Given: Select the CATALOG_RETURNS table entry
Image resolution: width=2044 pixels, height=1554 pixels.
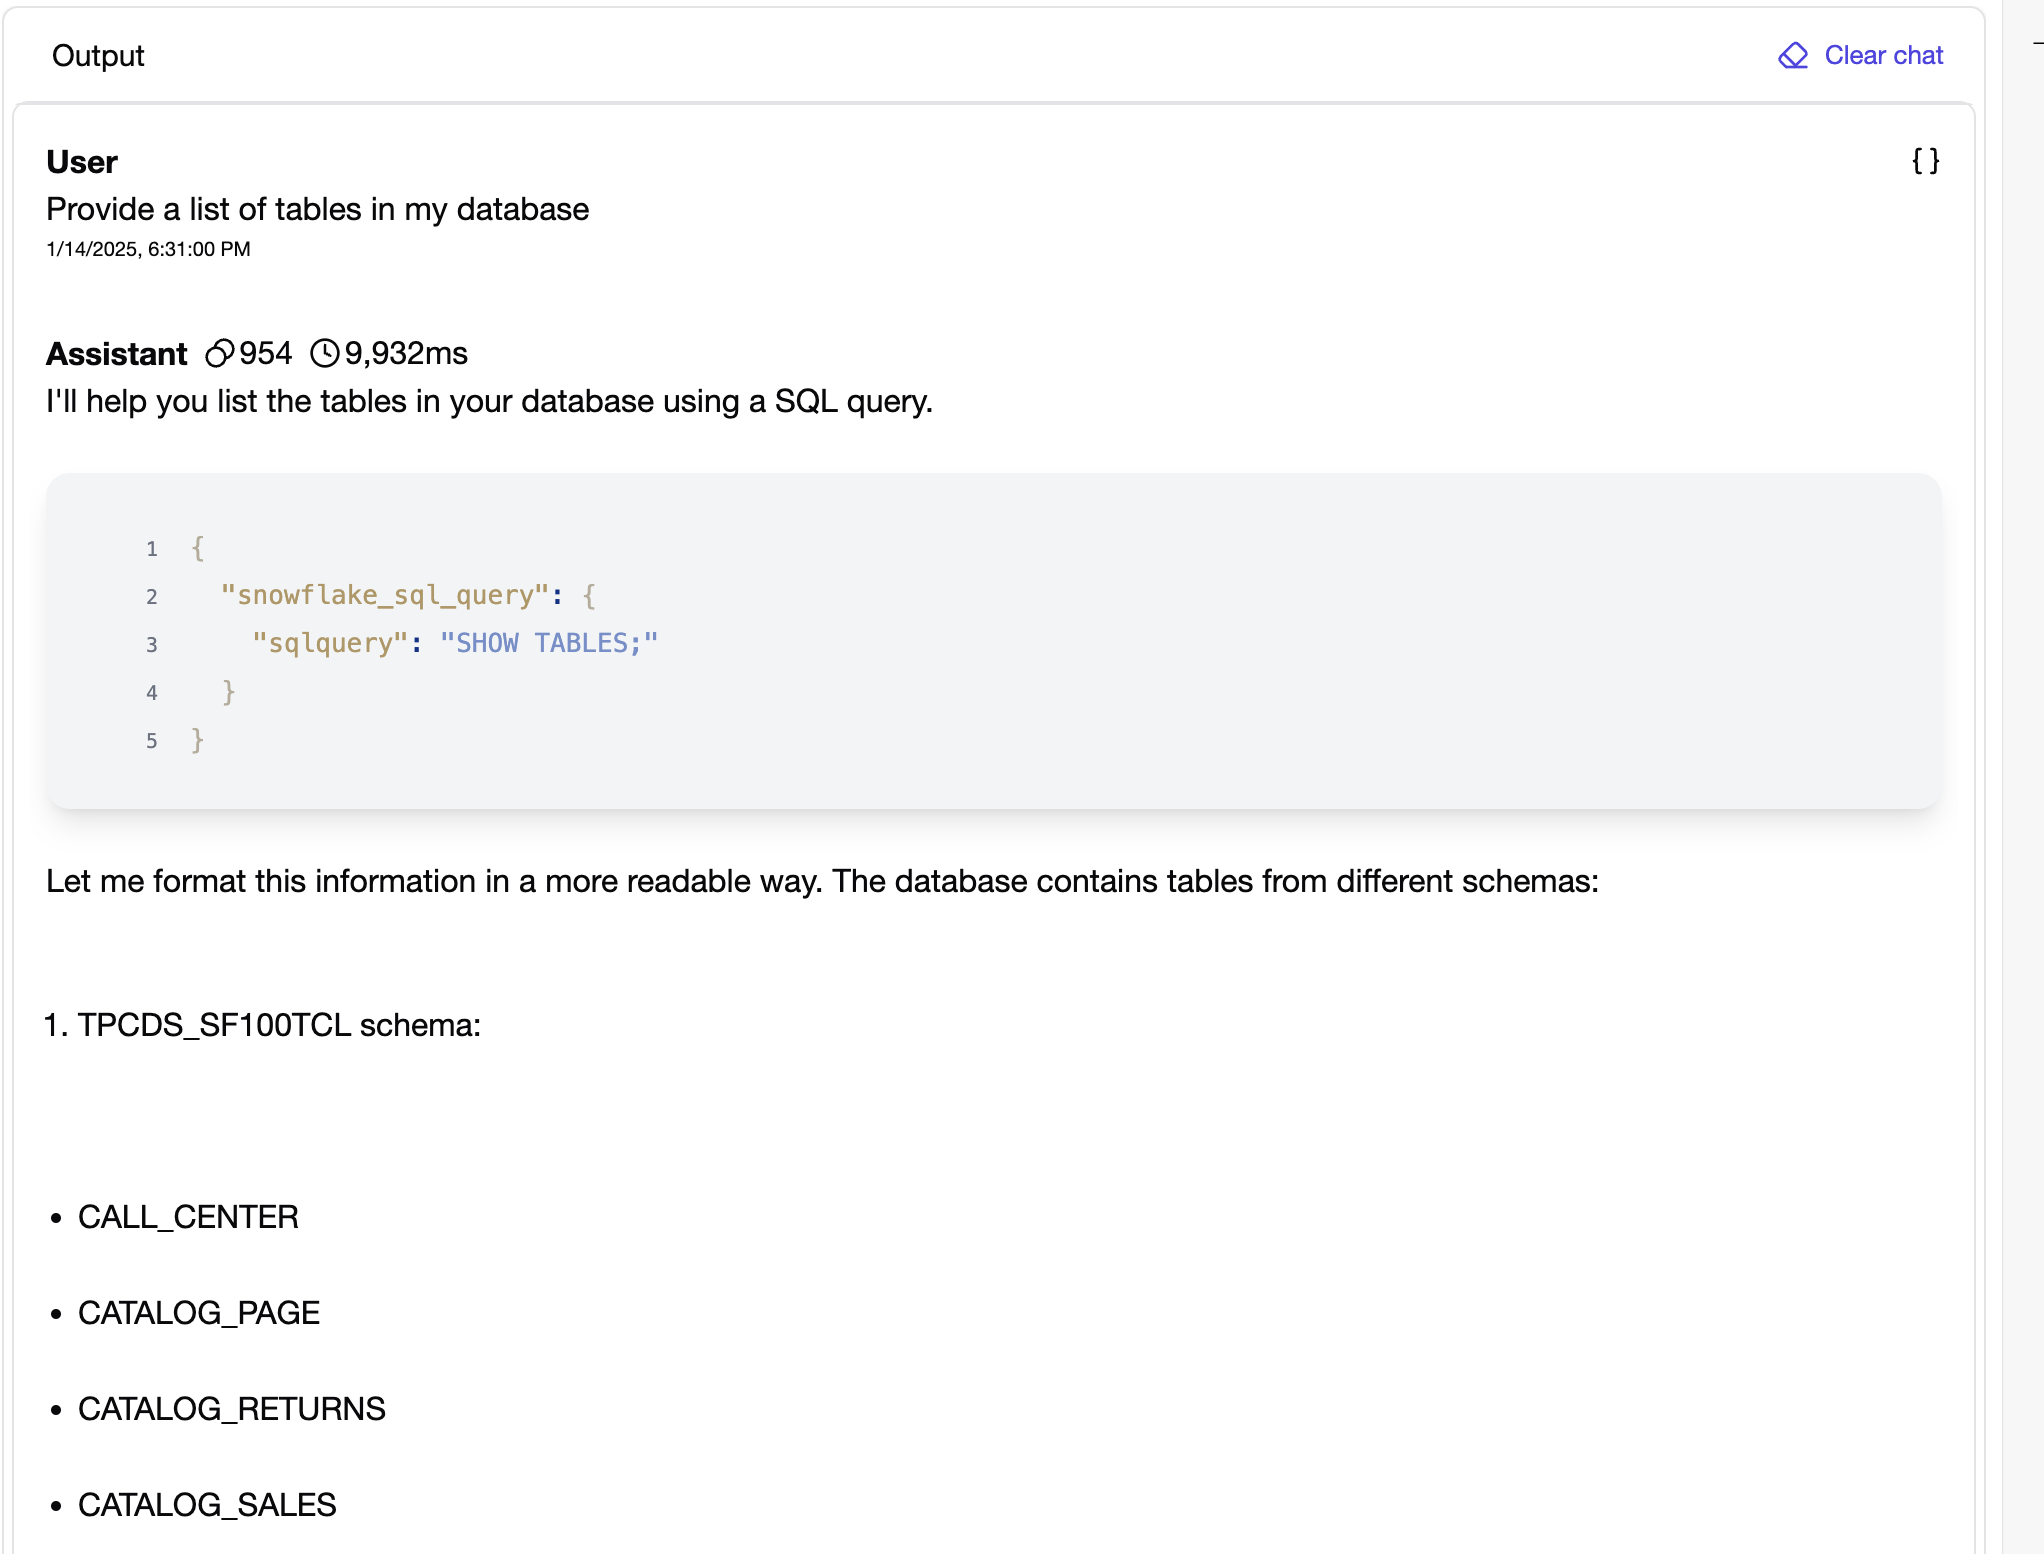Looking at the screenshot, I should pos(232,1409).
